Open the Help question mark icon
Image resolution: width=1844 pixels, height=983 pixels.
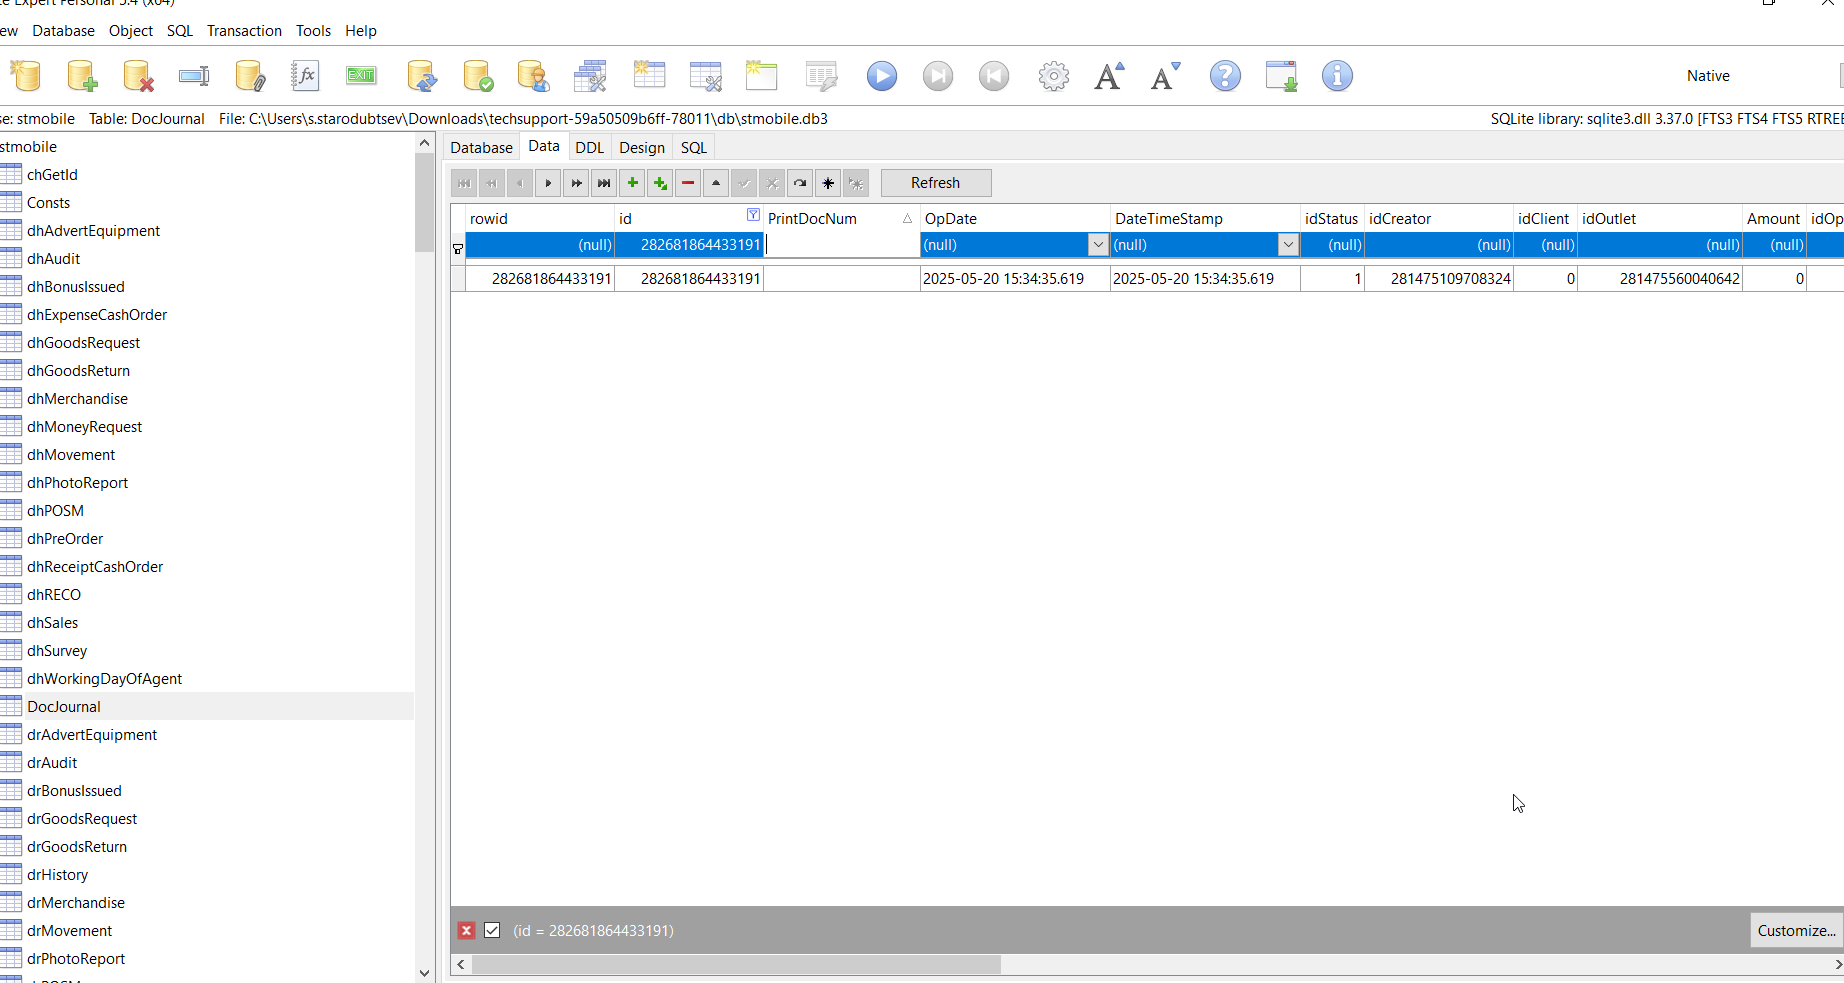(1225, 76)
